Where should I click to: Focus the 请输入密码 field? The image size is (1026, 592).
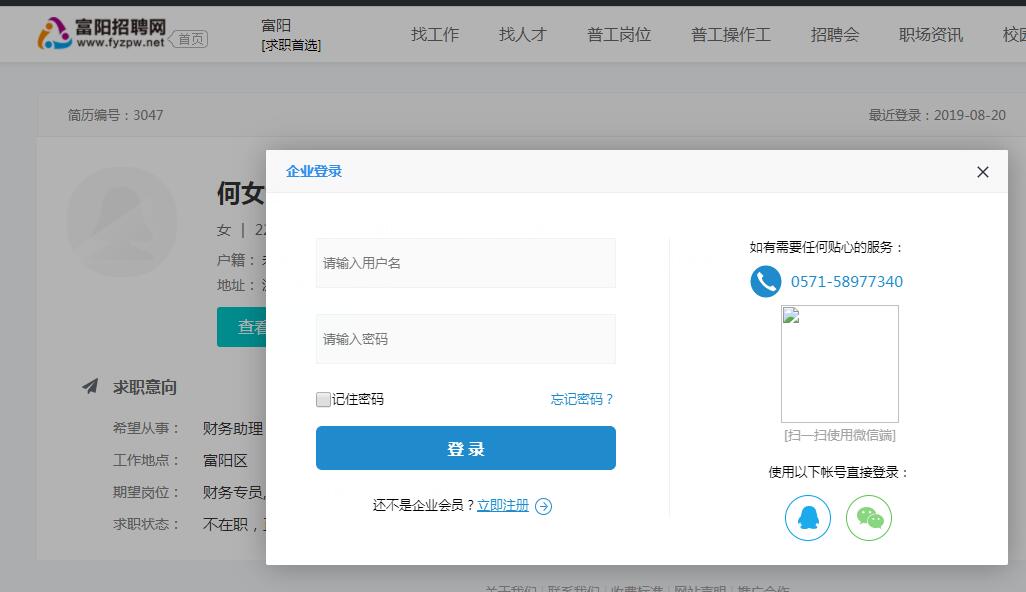pos(465,339)
